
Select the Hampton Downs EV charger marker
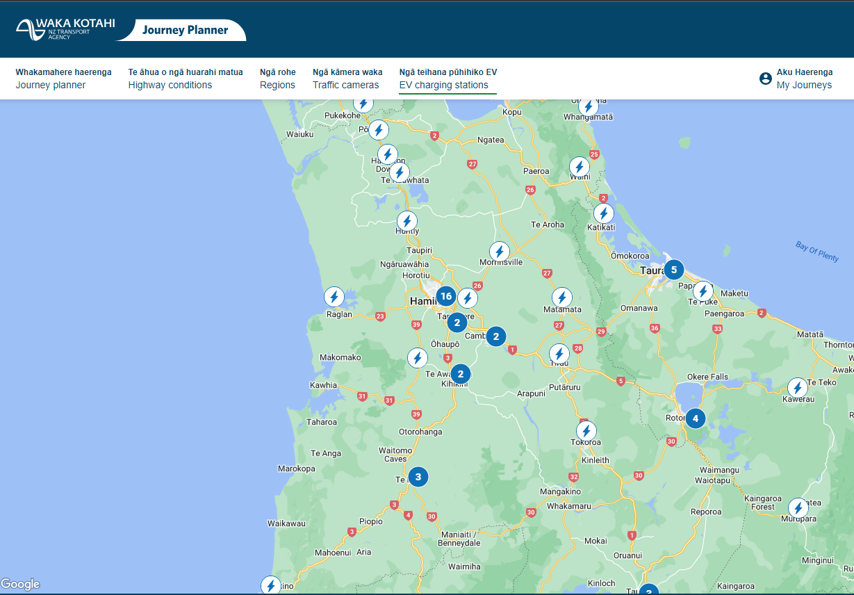point(387,154)
